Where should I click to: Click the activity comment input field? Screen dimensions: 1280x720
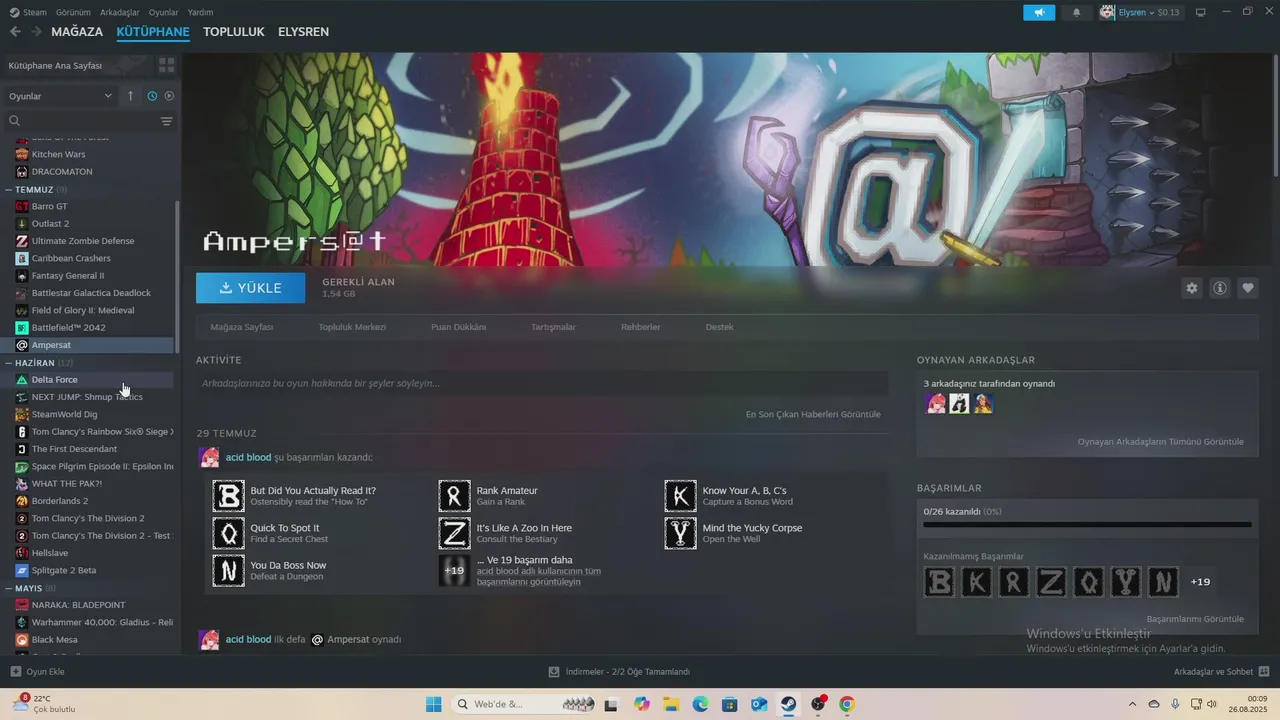(542, 383)
